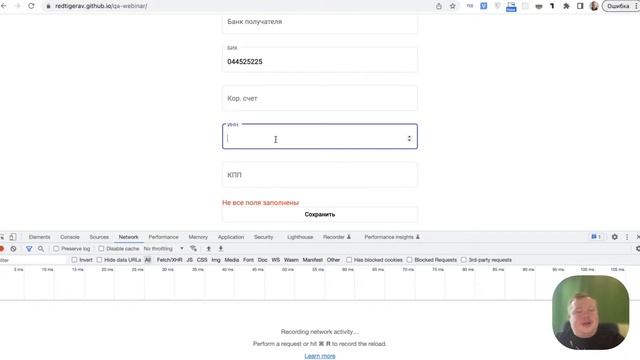The width and height of the screenshot is (640, 360).
Task: Open the Extensions puzzle-piece icon
Action: pos(566,6)
